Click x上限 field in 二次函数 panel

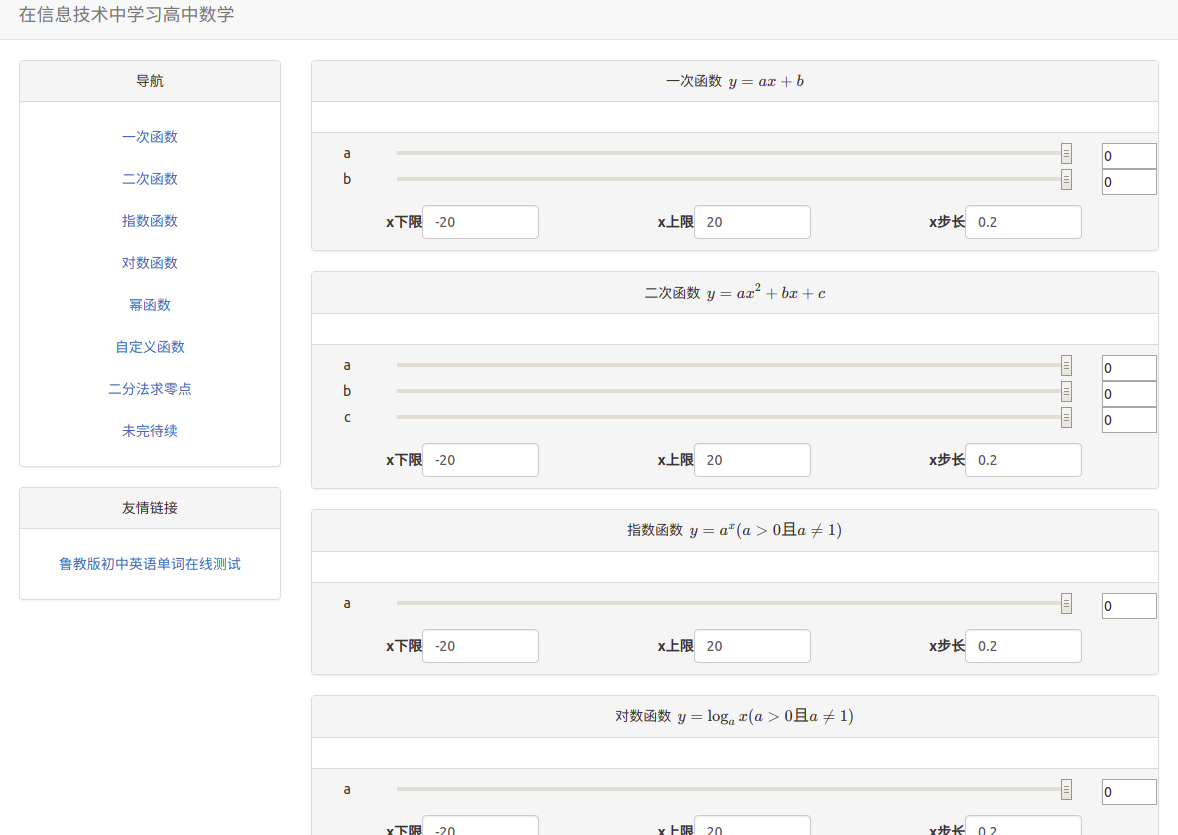(752, 460)
